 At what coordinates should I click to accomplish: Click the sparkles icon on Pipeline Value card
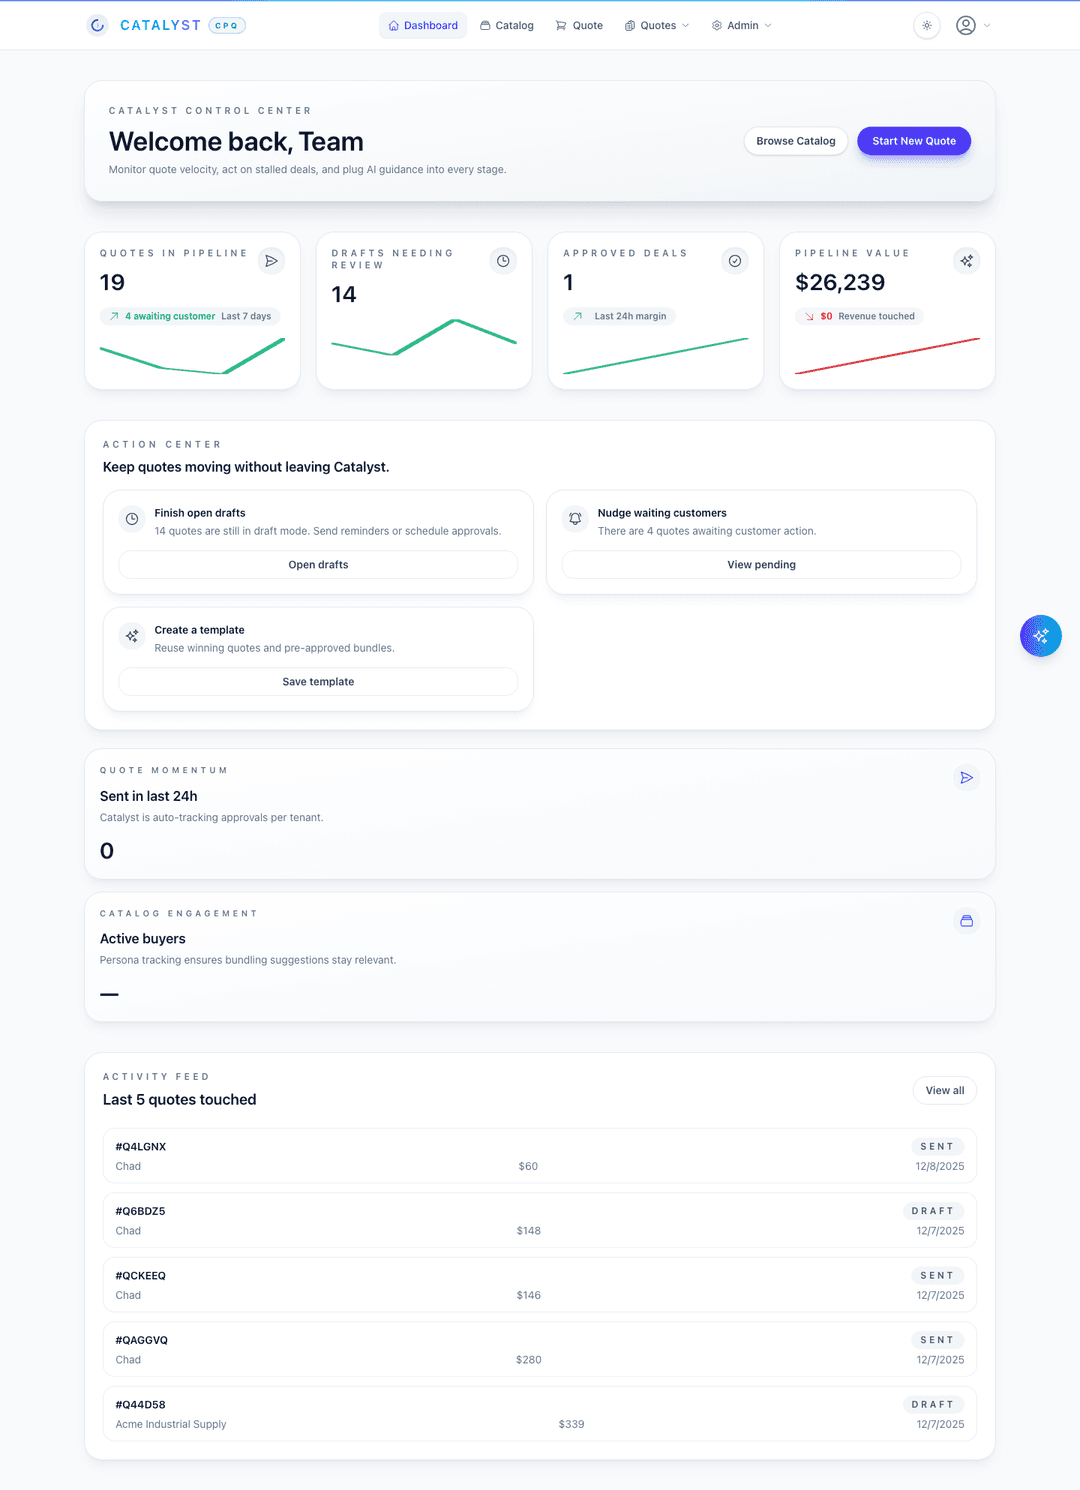point(966,261)
